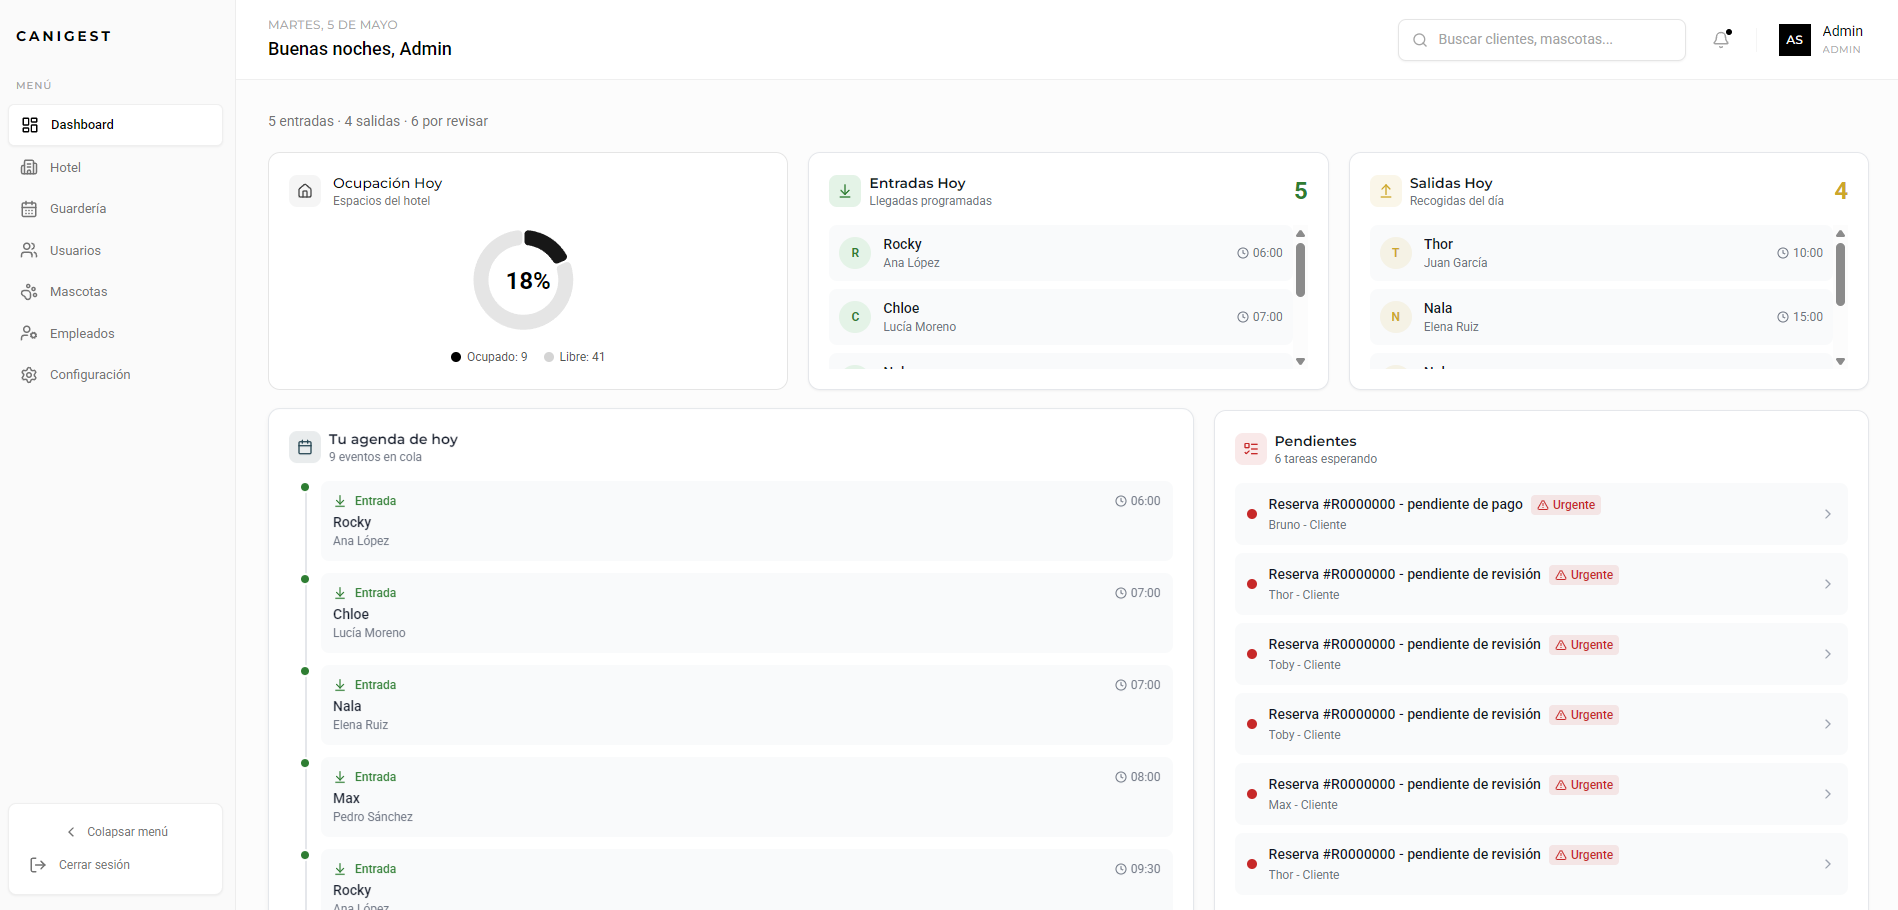This screenshot has width=1898, height=910.
Task: Click Chloe's C avatar in Entradas Hoy
Action: pos(855,317)
